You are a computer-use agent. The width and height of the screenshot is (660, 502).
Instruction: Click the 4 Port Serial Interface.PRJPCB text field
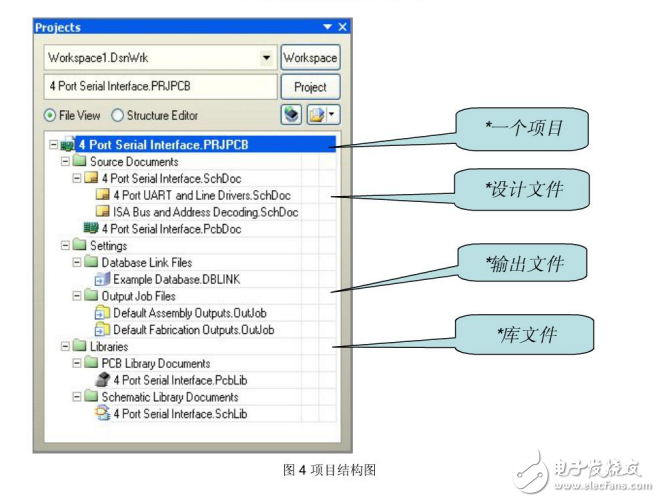click(158, 87)
